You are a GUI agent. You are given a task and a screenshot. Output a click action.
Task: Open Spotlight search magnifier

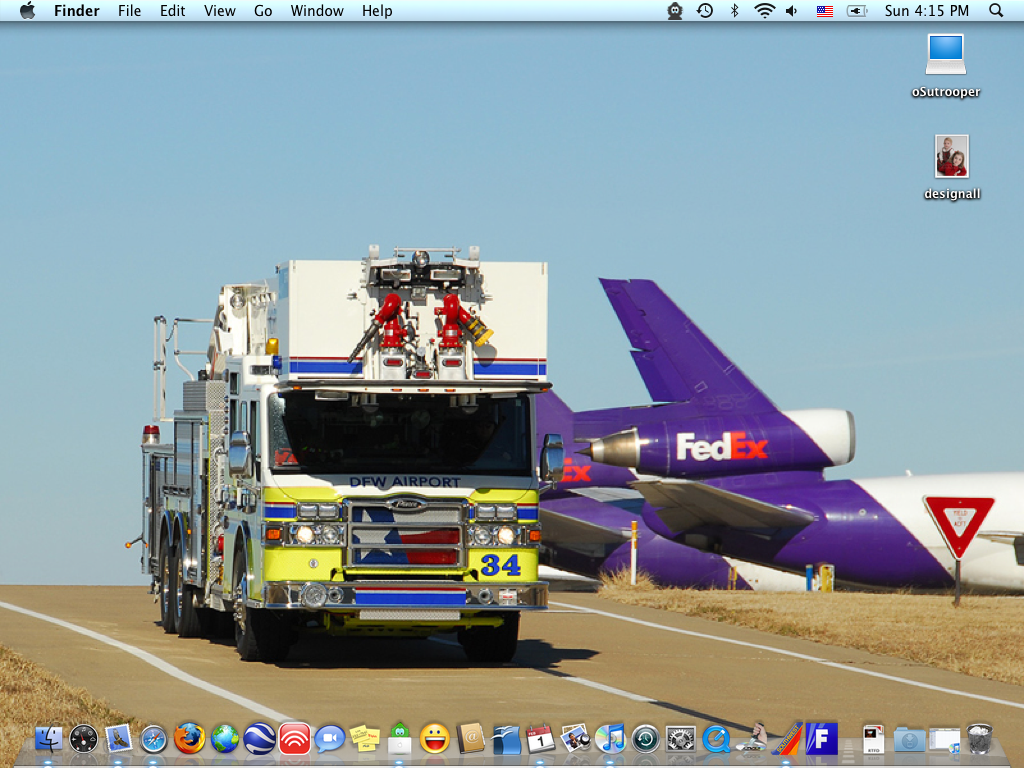tap(996, 10)
